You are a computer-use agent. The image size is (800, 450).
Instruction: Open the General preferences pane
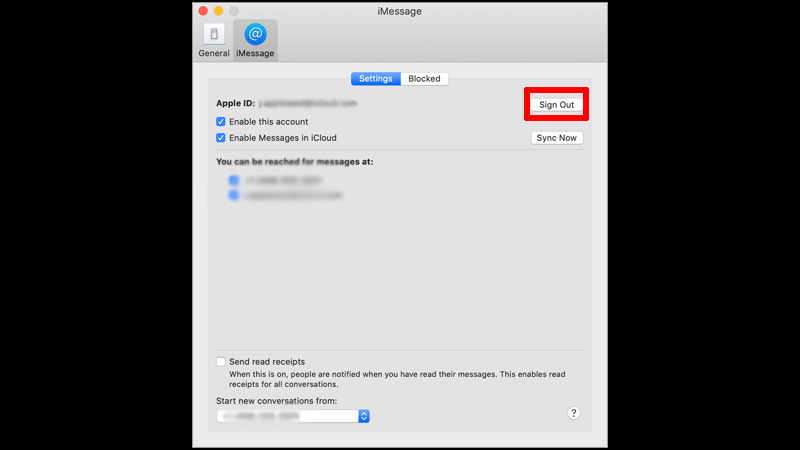[214, 41]
